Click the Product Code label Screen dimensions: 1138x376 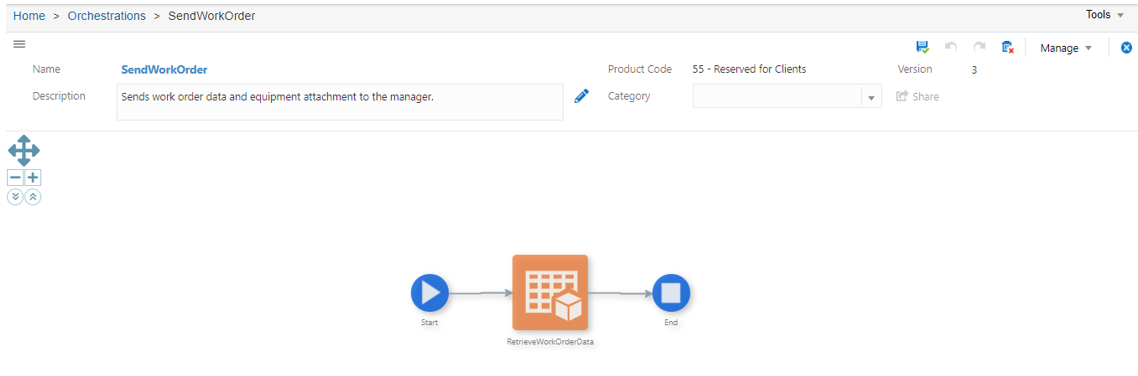coord(640,70)
